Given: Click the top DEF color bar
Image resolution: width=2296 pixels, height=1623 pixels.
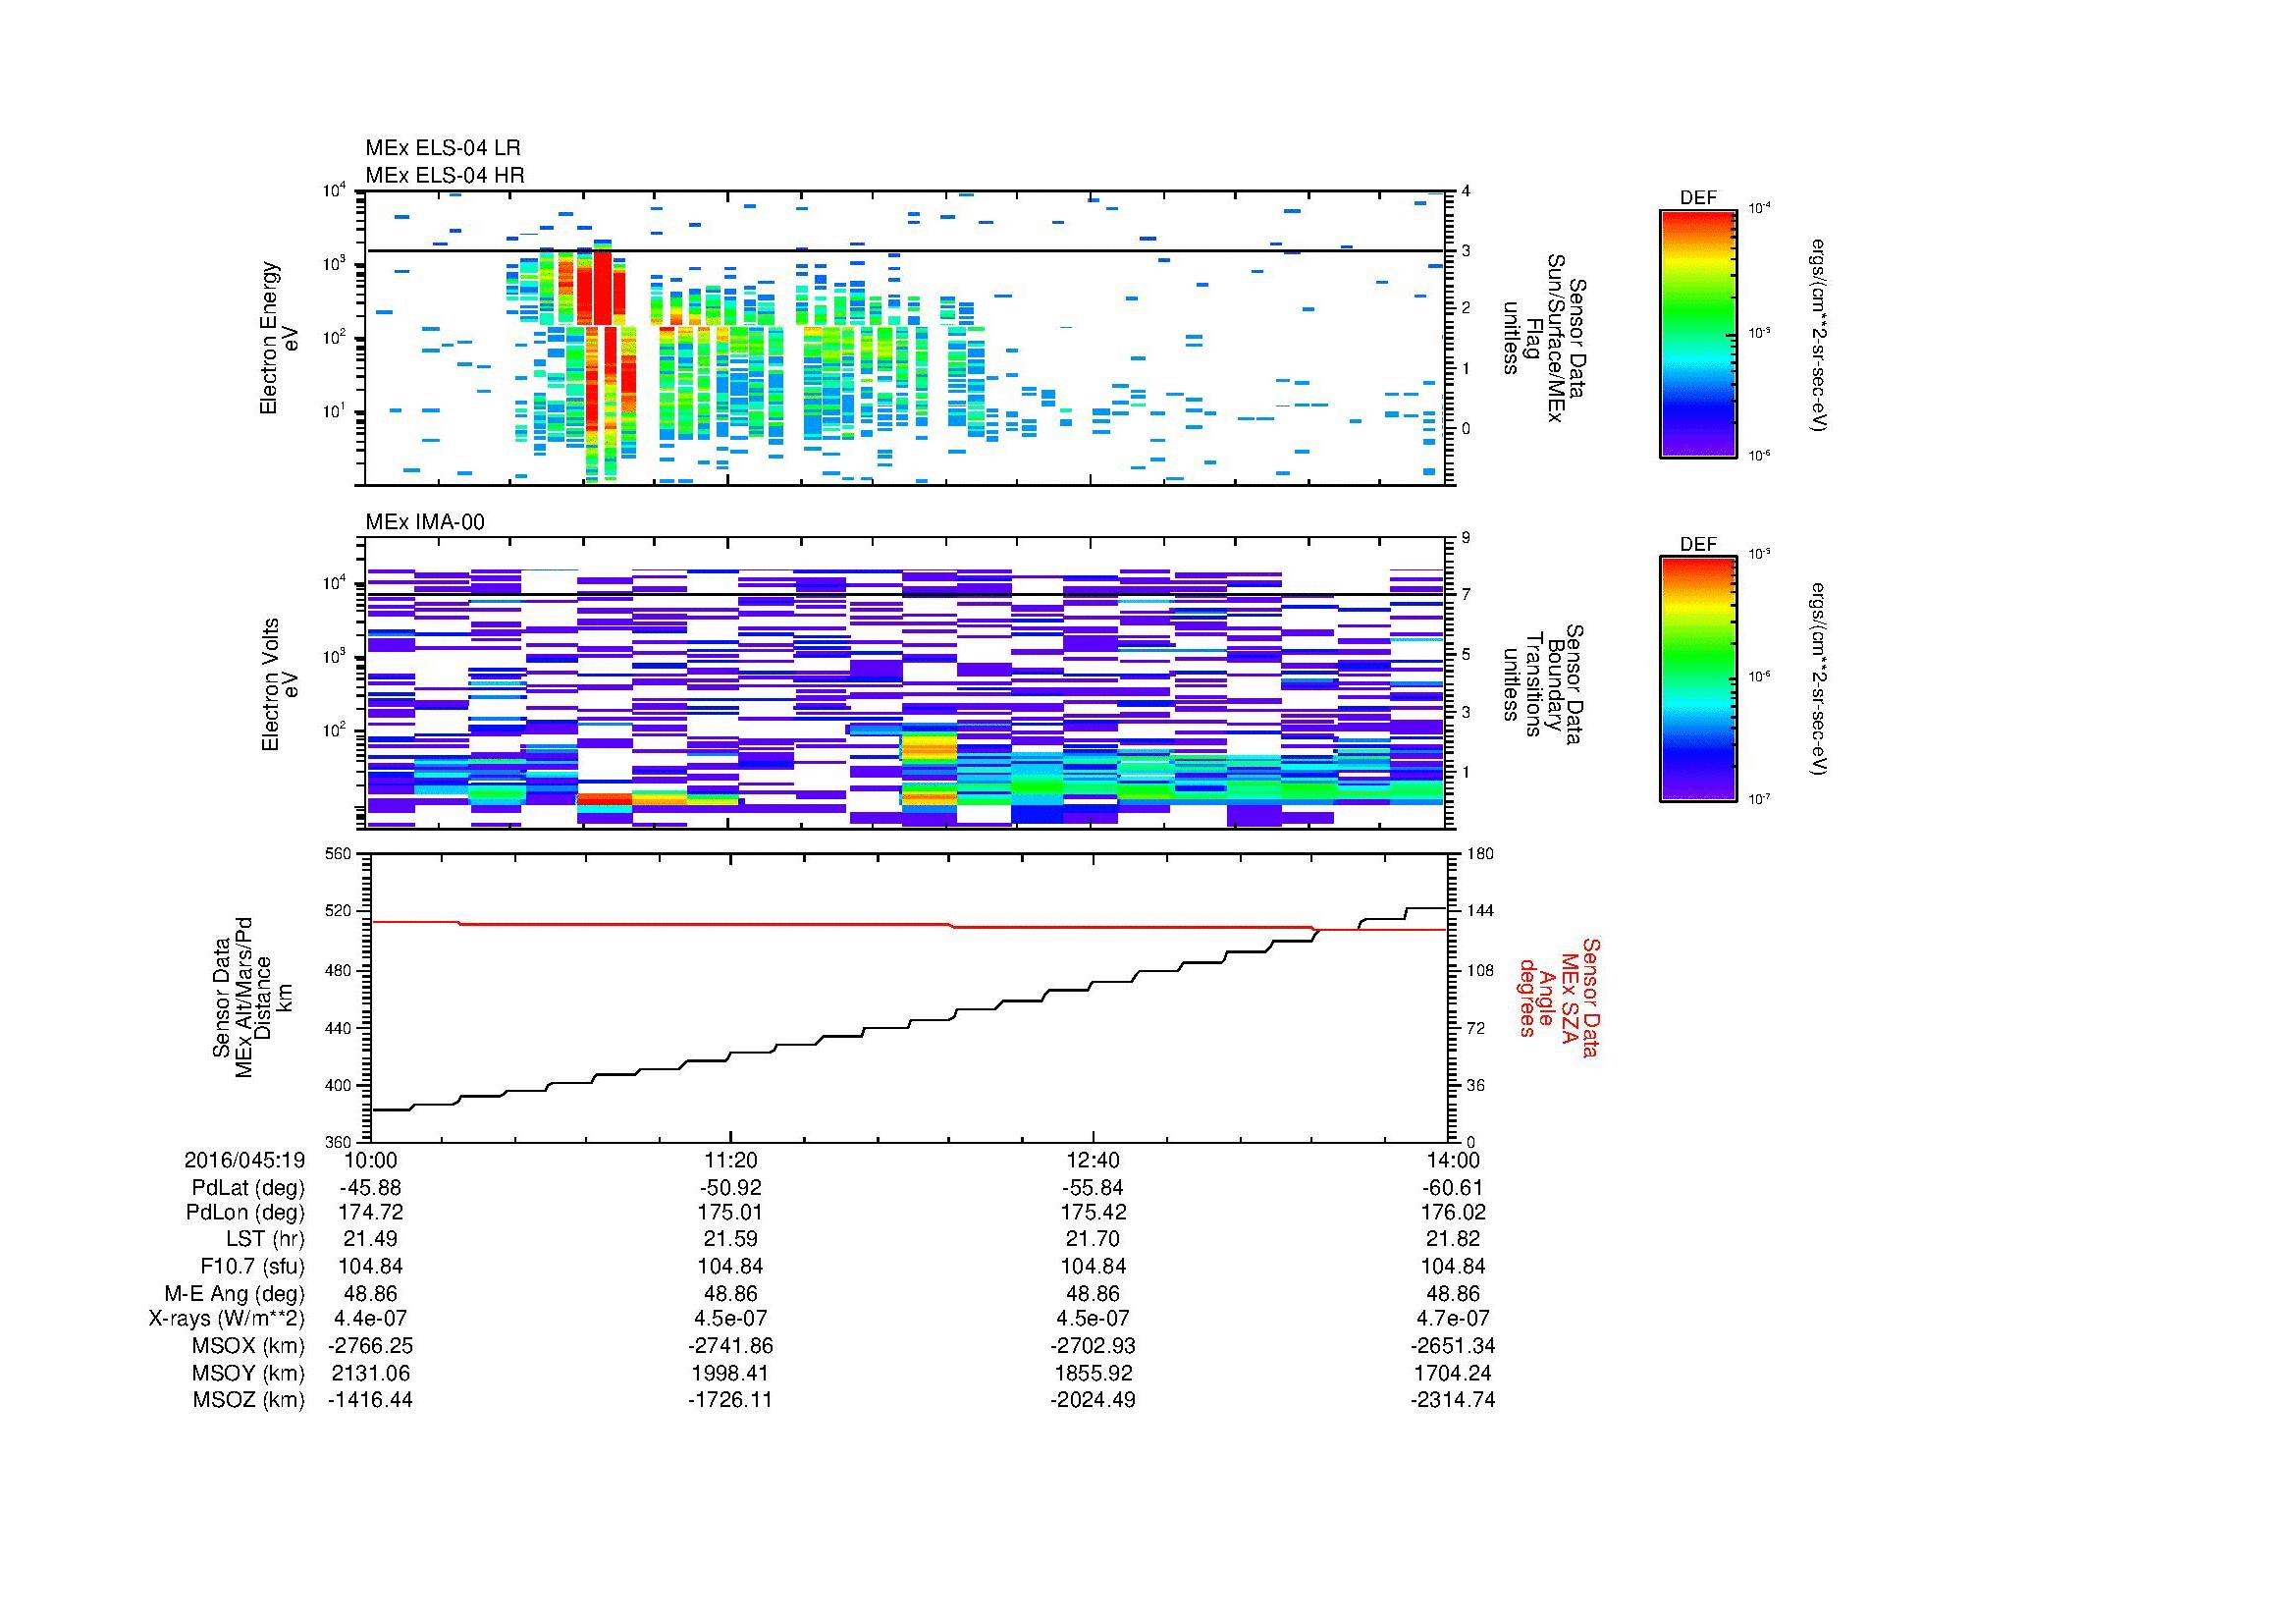Looking at the screenshot, I should click(x=1697, y=333).
